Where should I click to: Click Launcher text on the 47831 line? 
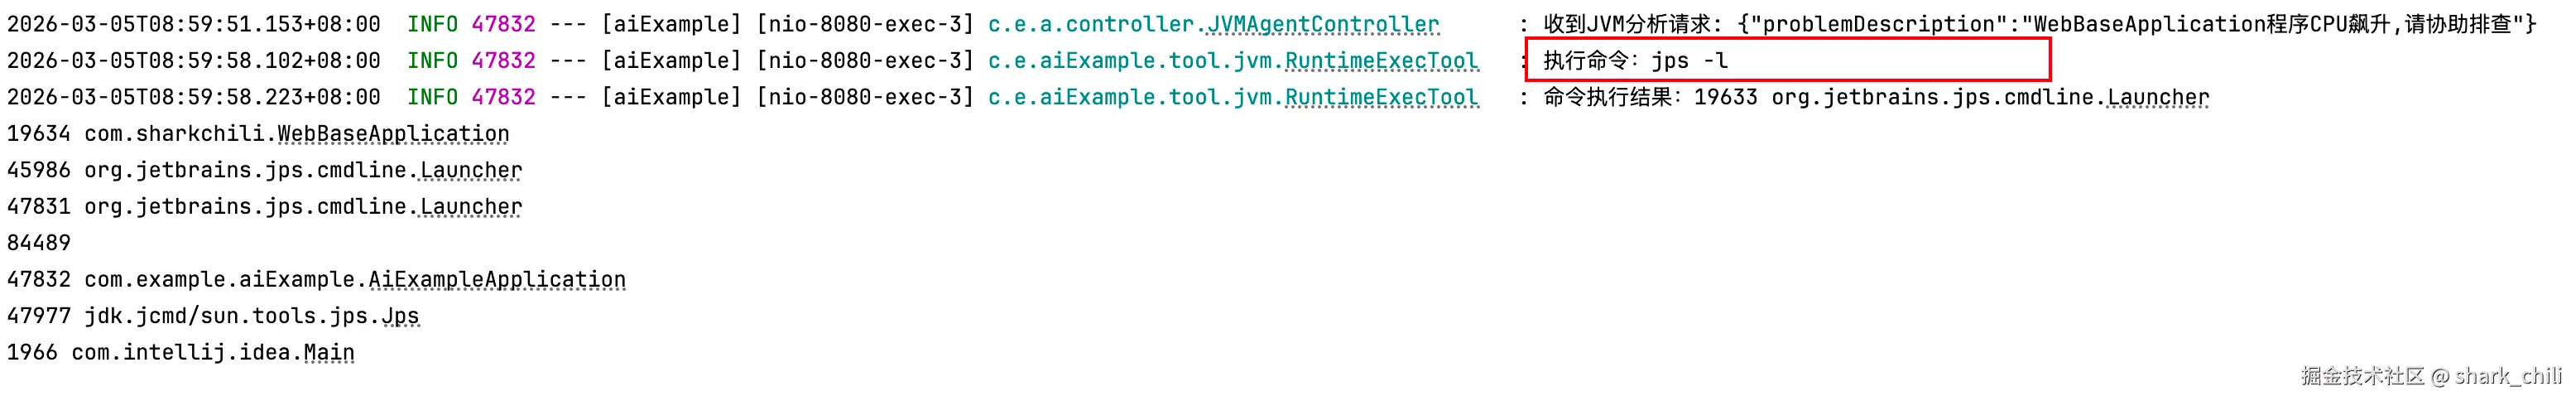(471, 206)
